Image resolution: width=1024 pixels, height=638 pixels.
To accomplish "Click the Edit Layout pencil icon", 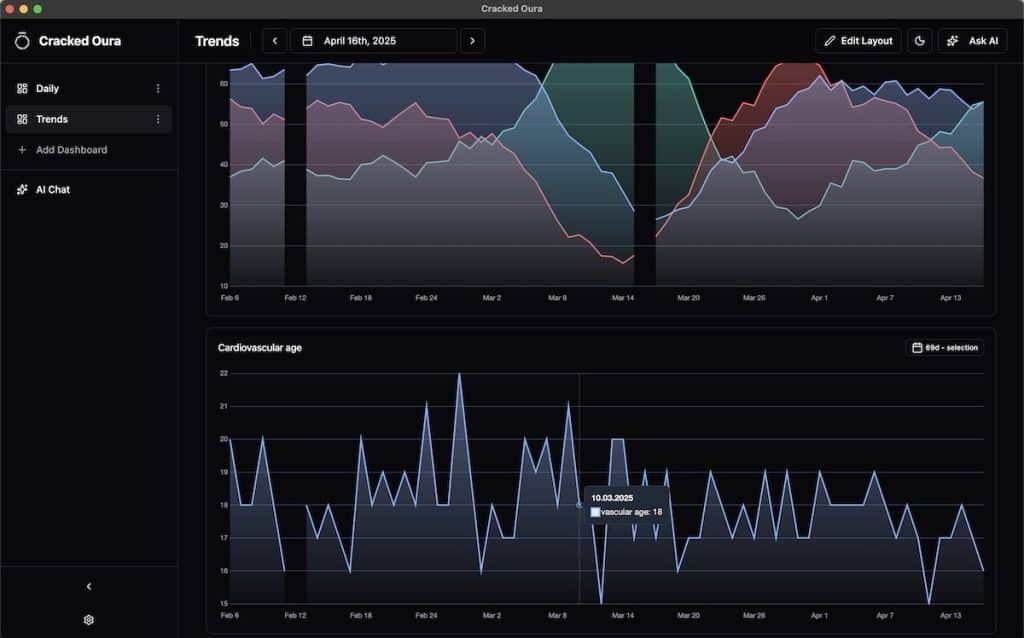I will pyautogui.click(x=830, y=41).
